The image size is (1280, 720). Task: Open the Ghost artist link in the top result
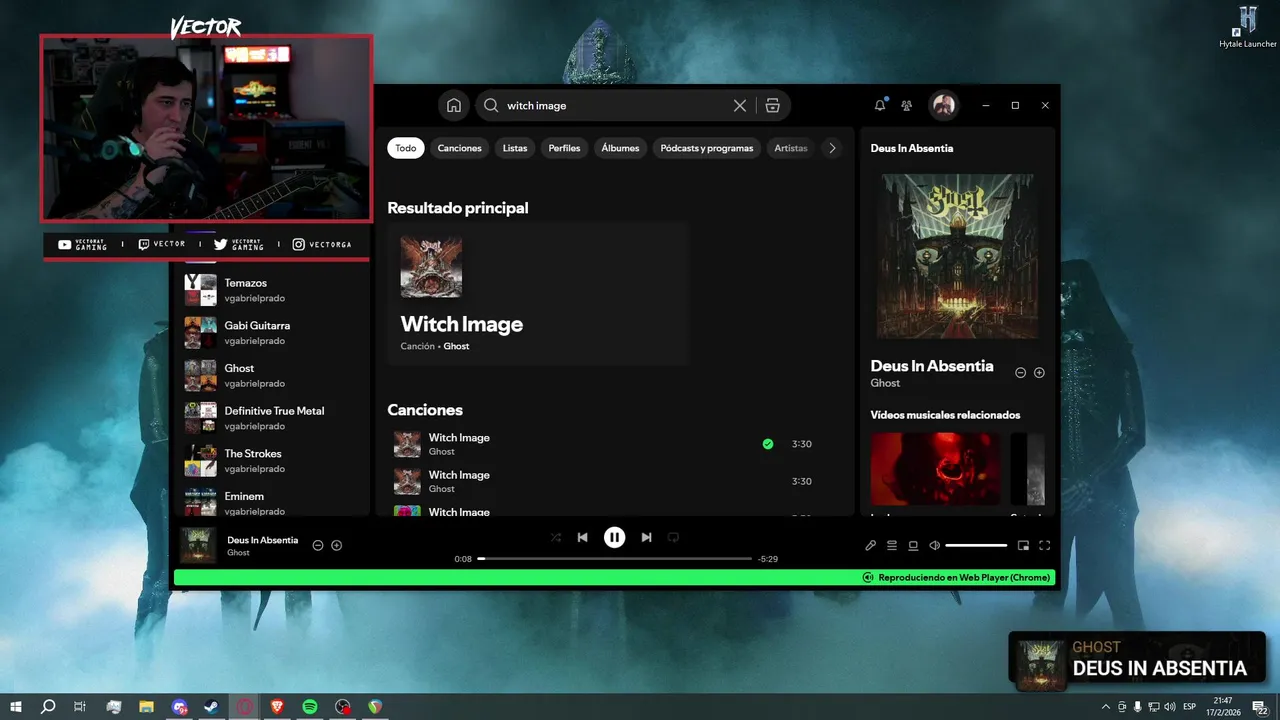[456, 346]
